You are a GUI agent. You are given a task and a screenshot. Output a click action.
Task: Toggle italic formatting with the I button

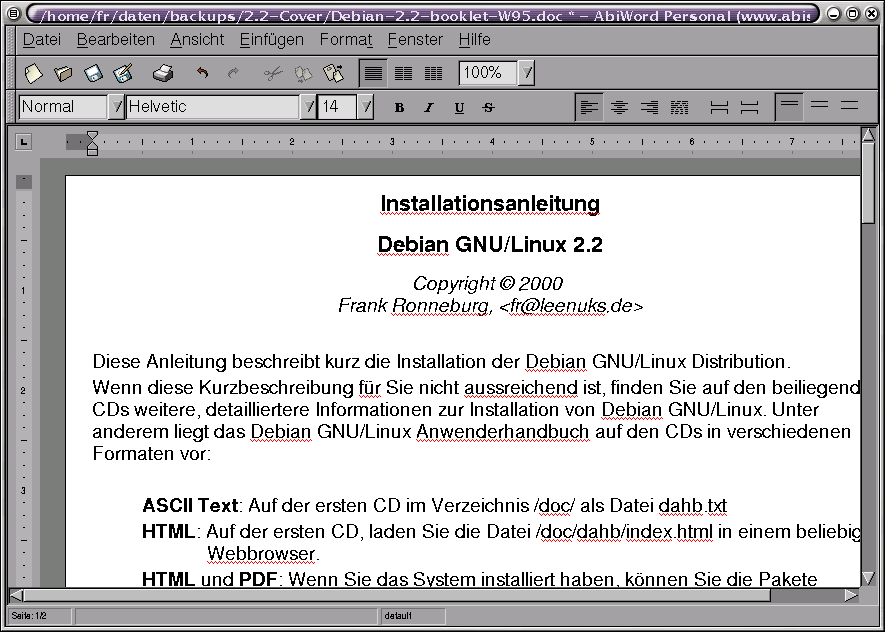coord(429,107)
